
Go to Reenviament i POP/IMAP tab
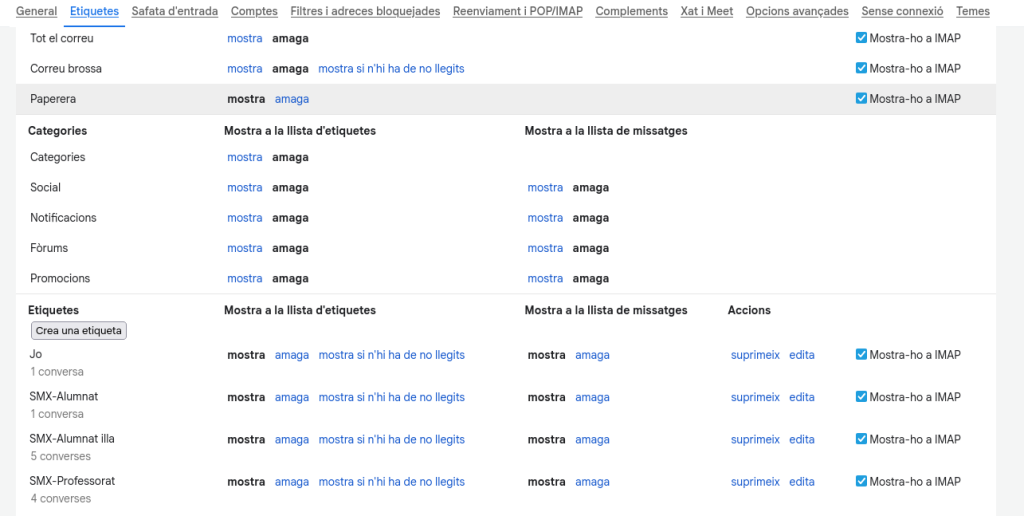click(517, 11)
